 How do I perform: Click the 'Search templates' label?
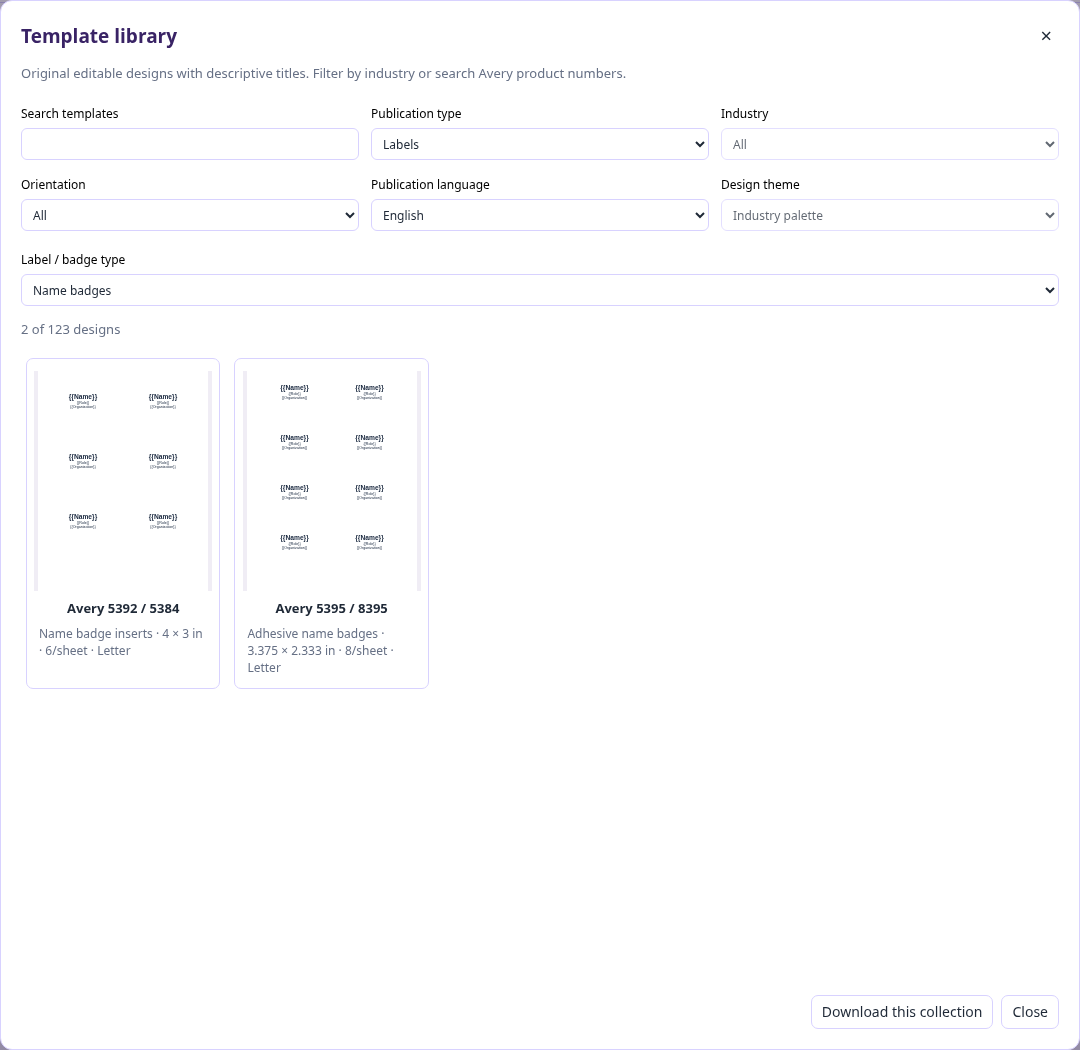click(70, 114)
